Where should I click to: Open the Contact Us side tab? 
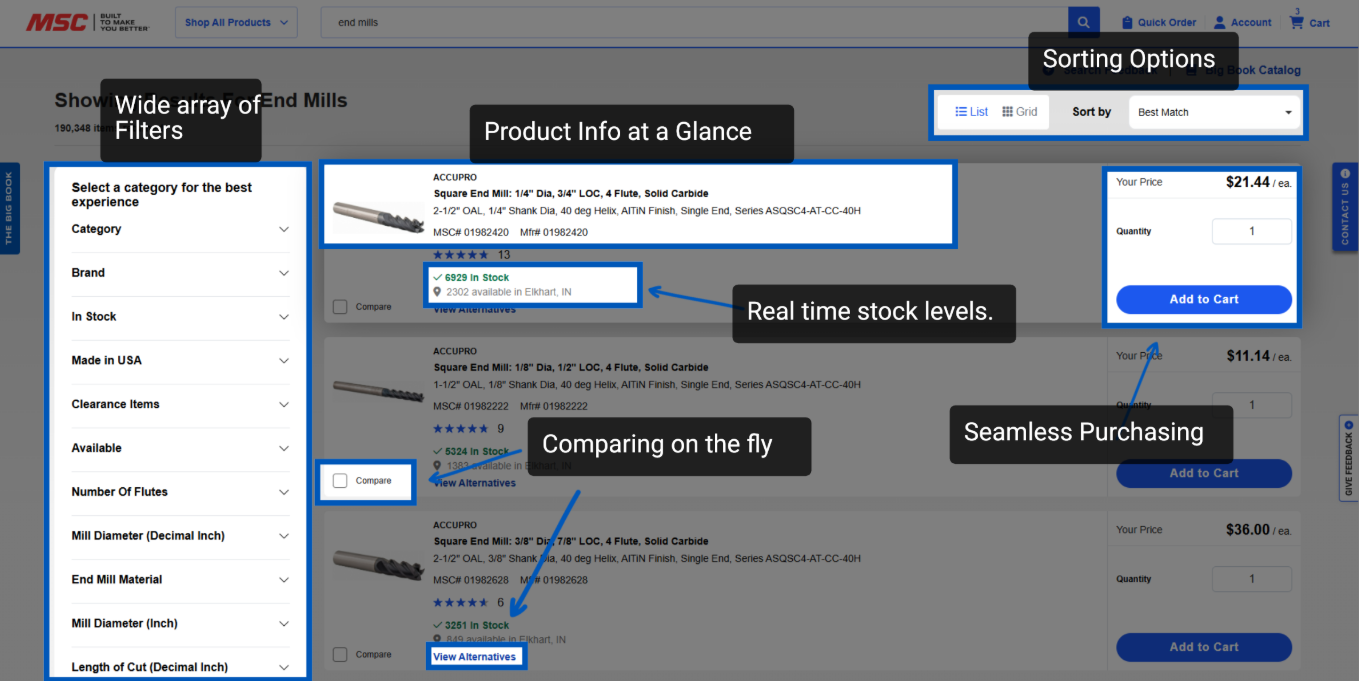[x=1346, y=207]
